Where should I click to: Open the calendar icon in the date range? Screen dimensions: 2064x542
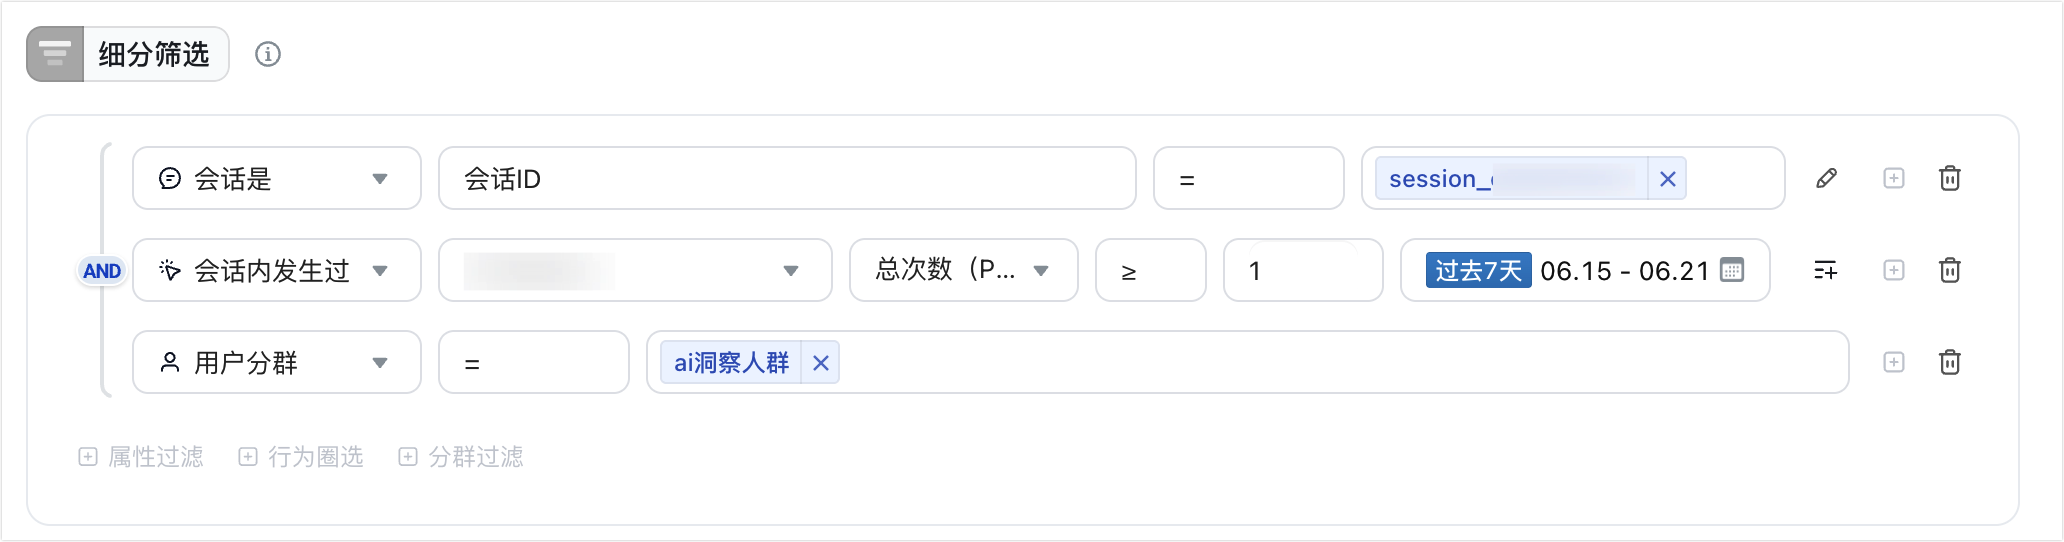click(x=1732, y=270)
